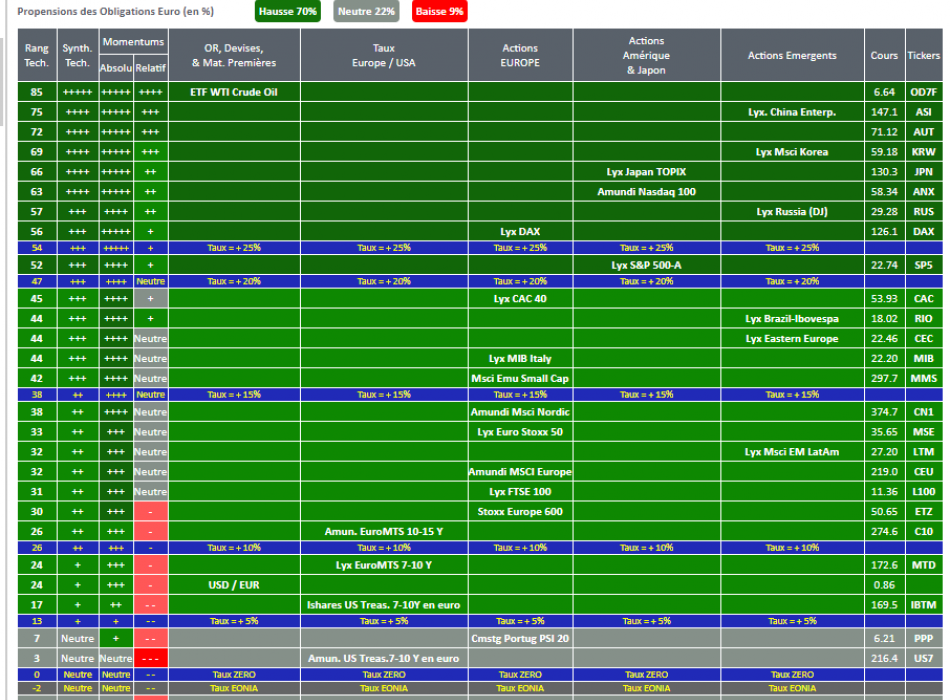Select the "Lyx S&P 500-A" cell
This screenshot has width=950, height=700.
[x=646, y=265]
